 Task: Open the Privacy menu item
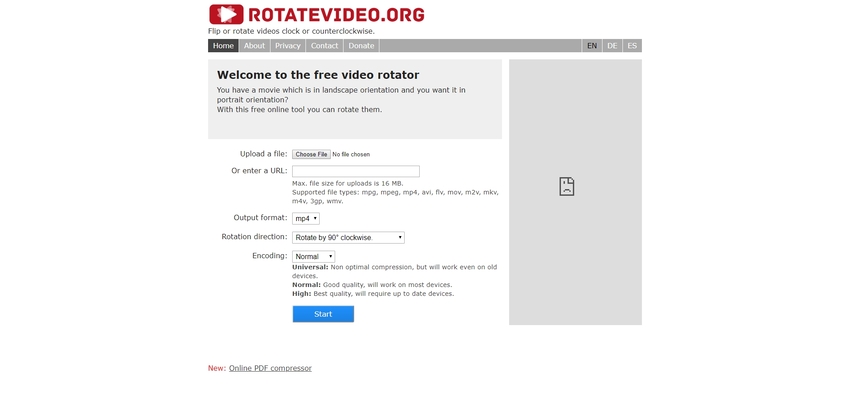click(x=287, y=46)
